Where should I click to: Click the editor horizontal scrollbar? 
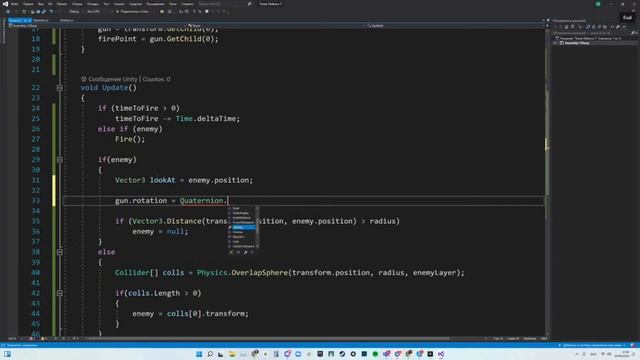(x=269, y=338)
